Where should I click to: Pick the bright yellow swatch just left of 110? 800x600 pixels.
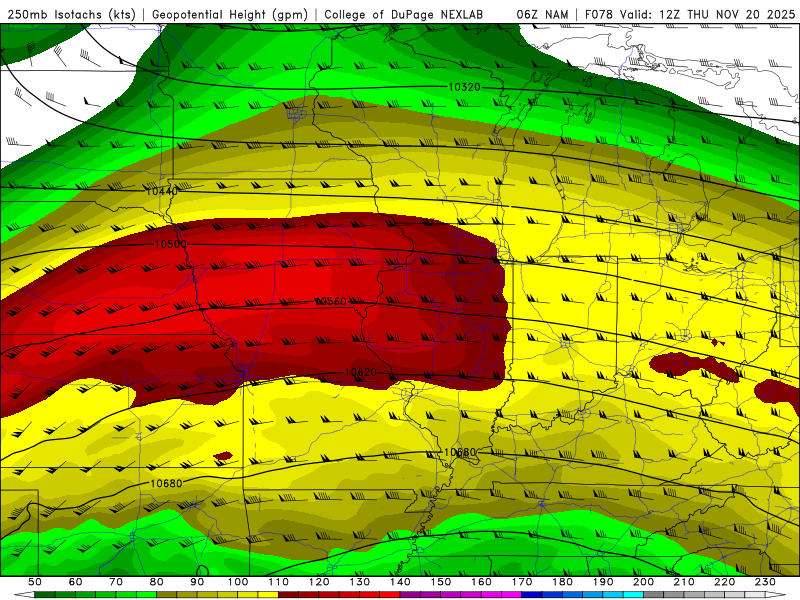268,595
